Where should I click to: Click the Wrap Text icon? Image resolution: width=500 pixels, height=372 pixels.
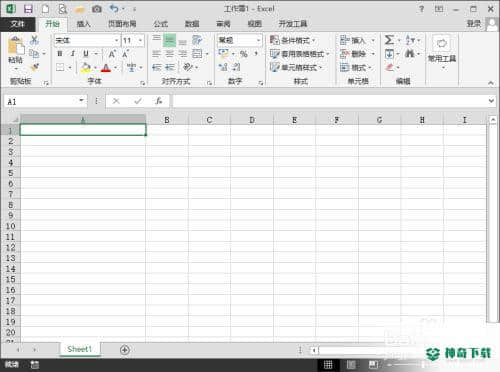[197, 40]
